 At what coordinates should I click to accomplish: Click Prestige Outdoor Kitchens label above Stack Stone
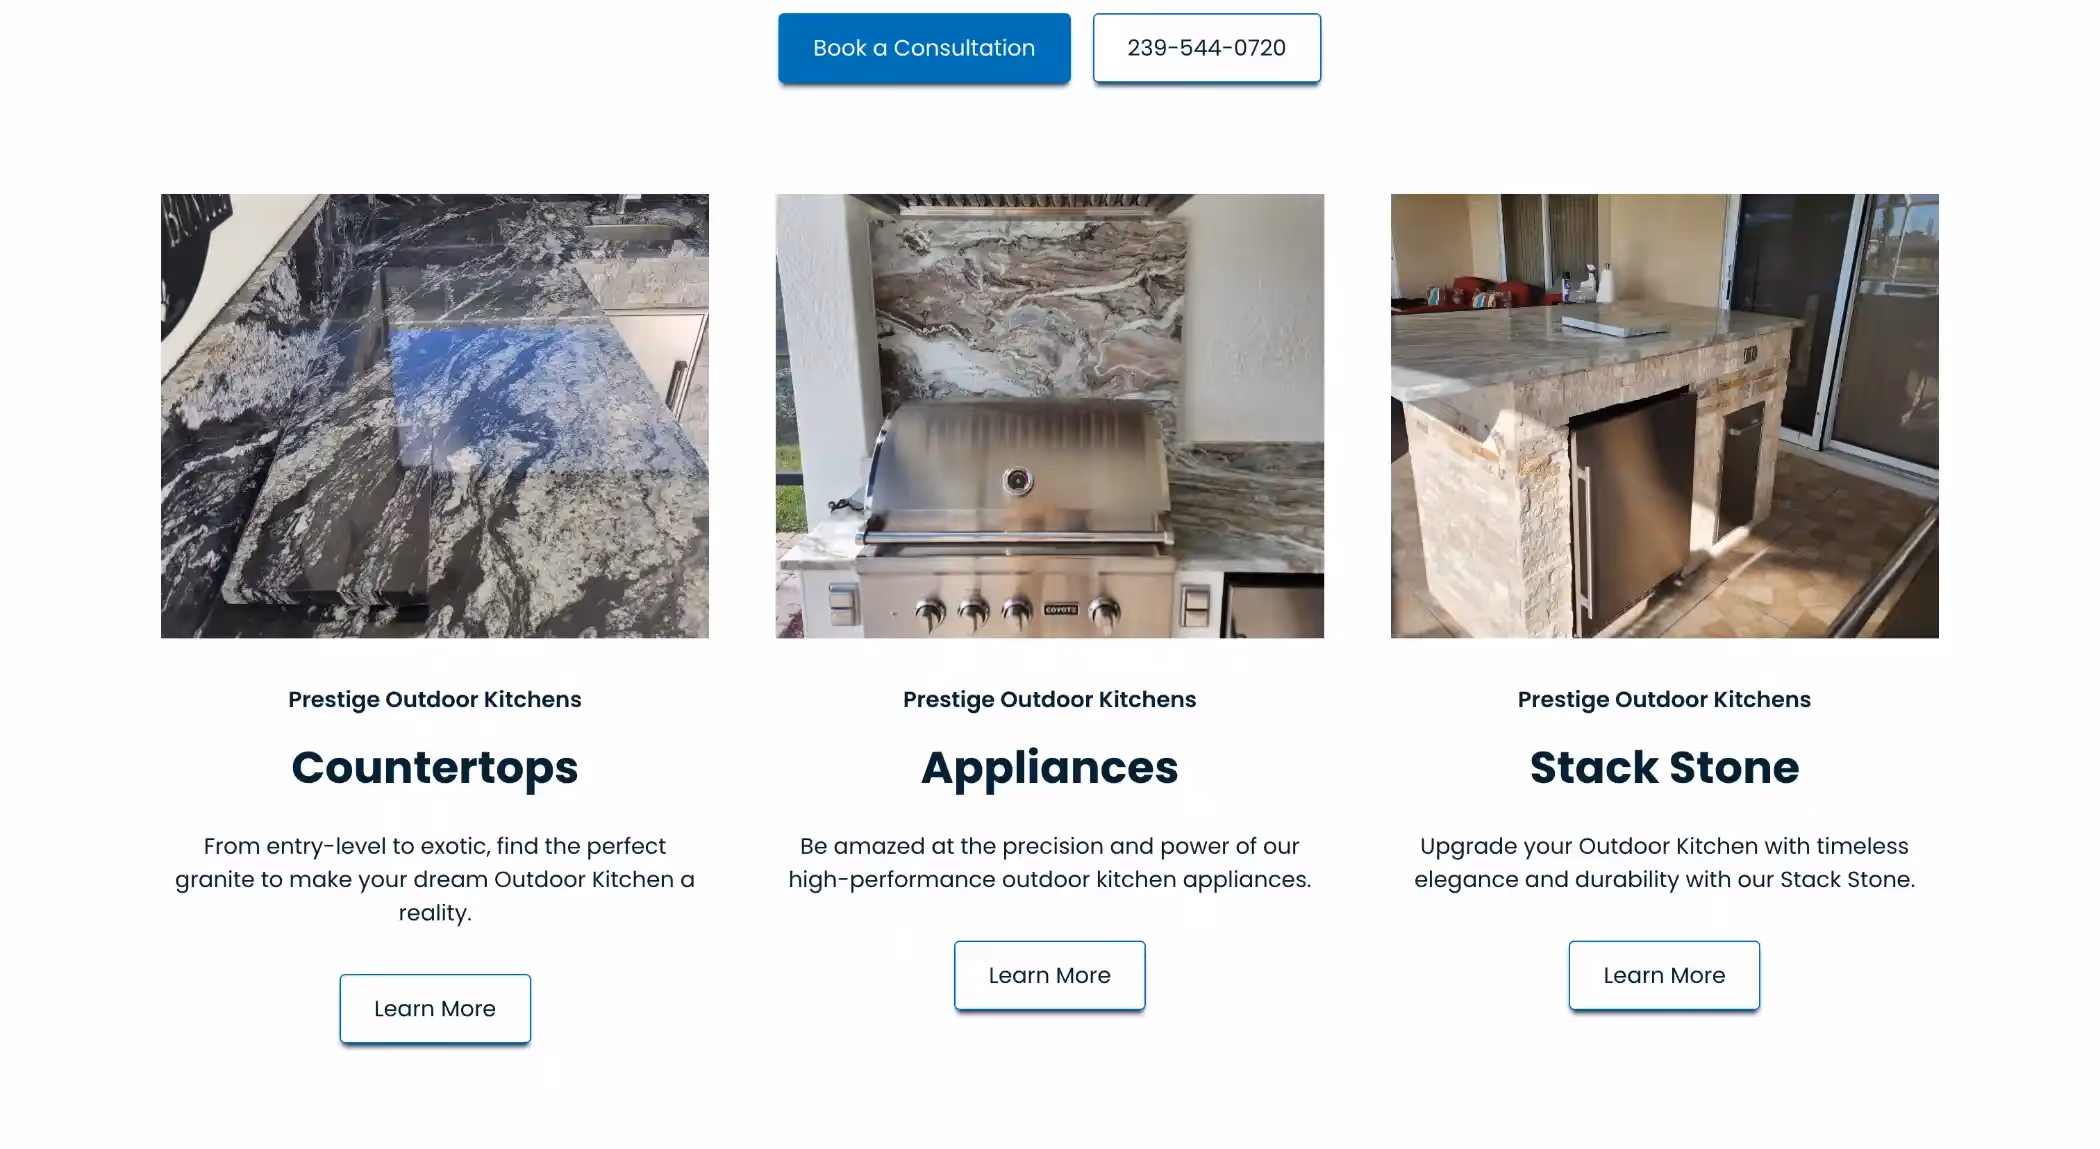point(1664,699)
